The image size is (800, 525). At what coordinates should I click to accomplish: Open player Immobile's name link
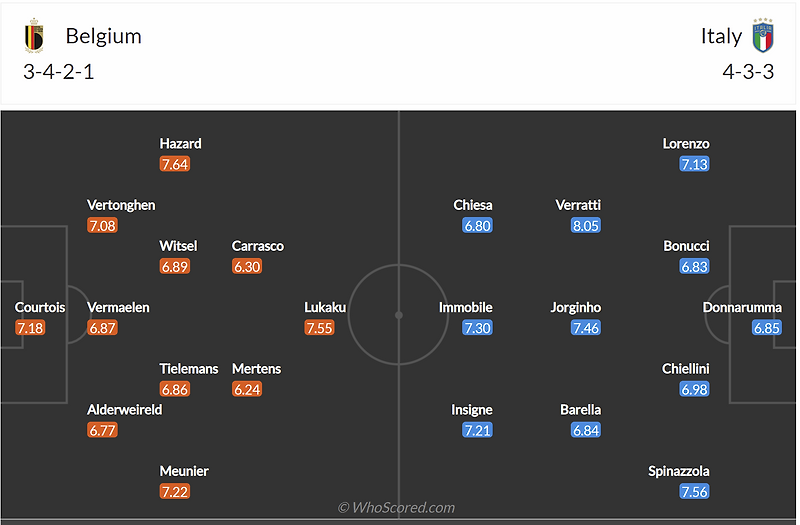466,307
